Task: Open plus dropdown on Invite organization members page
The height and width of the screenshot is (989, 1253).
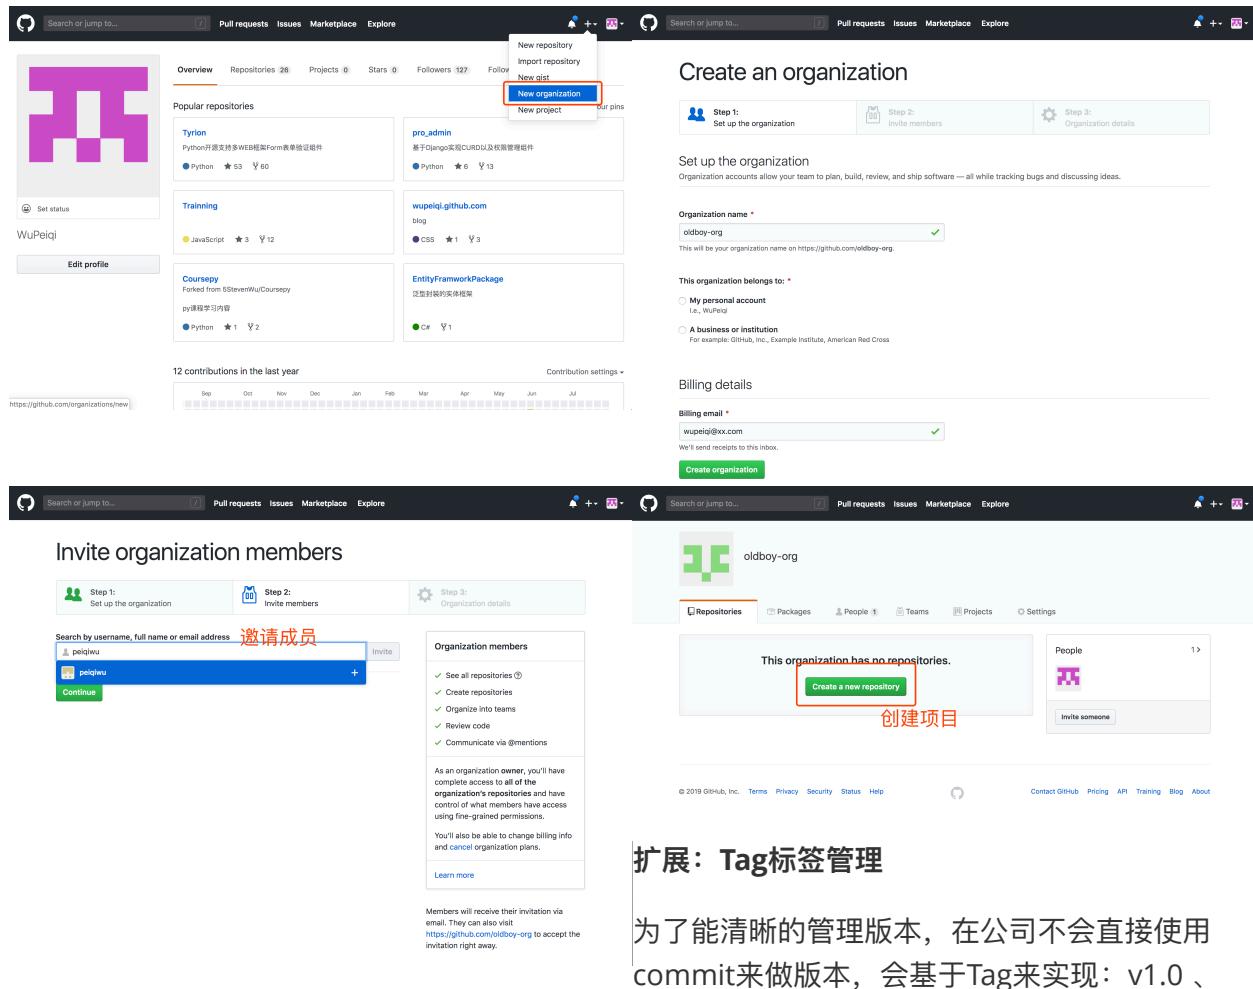Action: pyautogui.click(x=591, y=503)
